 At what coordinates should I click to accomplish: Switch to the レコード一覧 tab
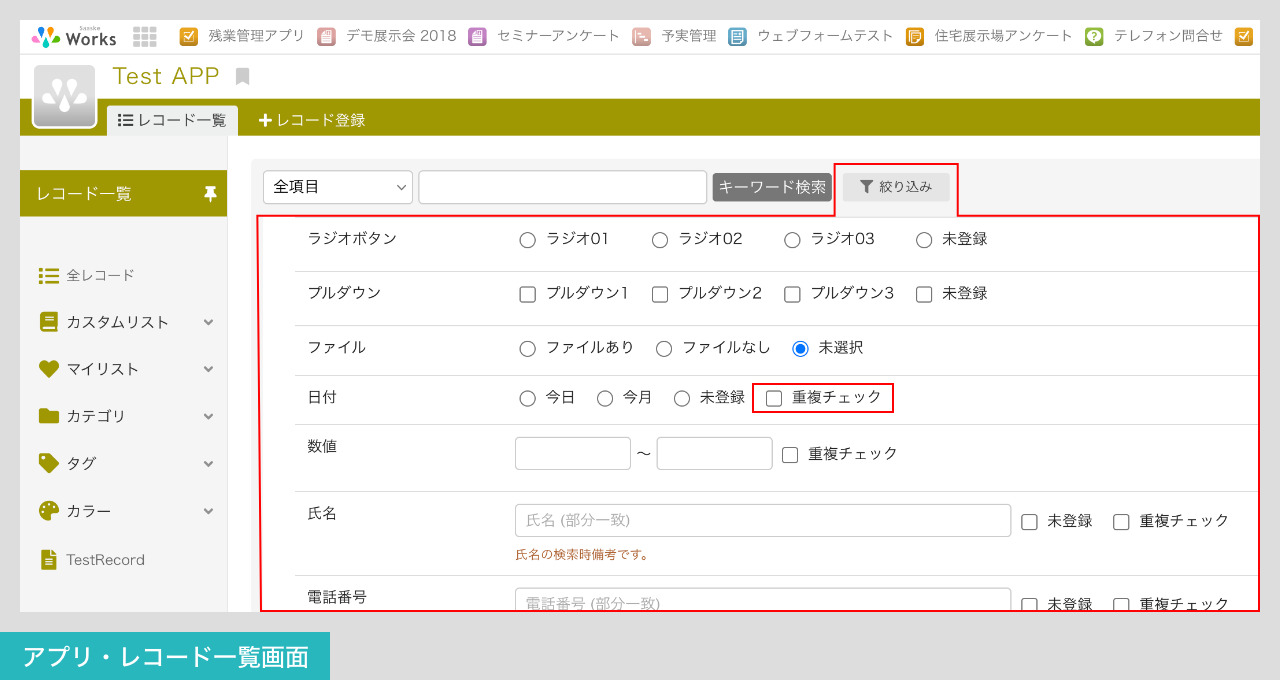(x=172, y=120)
